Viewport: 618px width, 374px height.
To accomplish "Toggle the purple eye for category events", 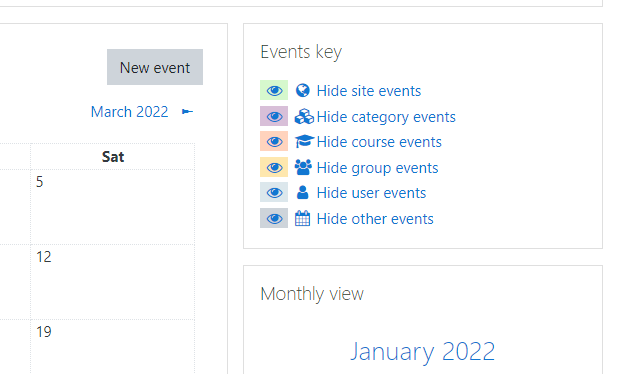I will (274, 116).
